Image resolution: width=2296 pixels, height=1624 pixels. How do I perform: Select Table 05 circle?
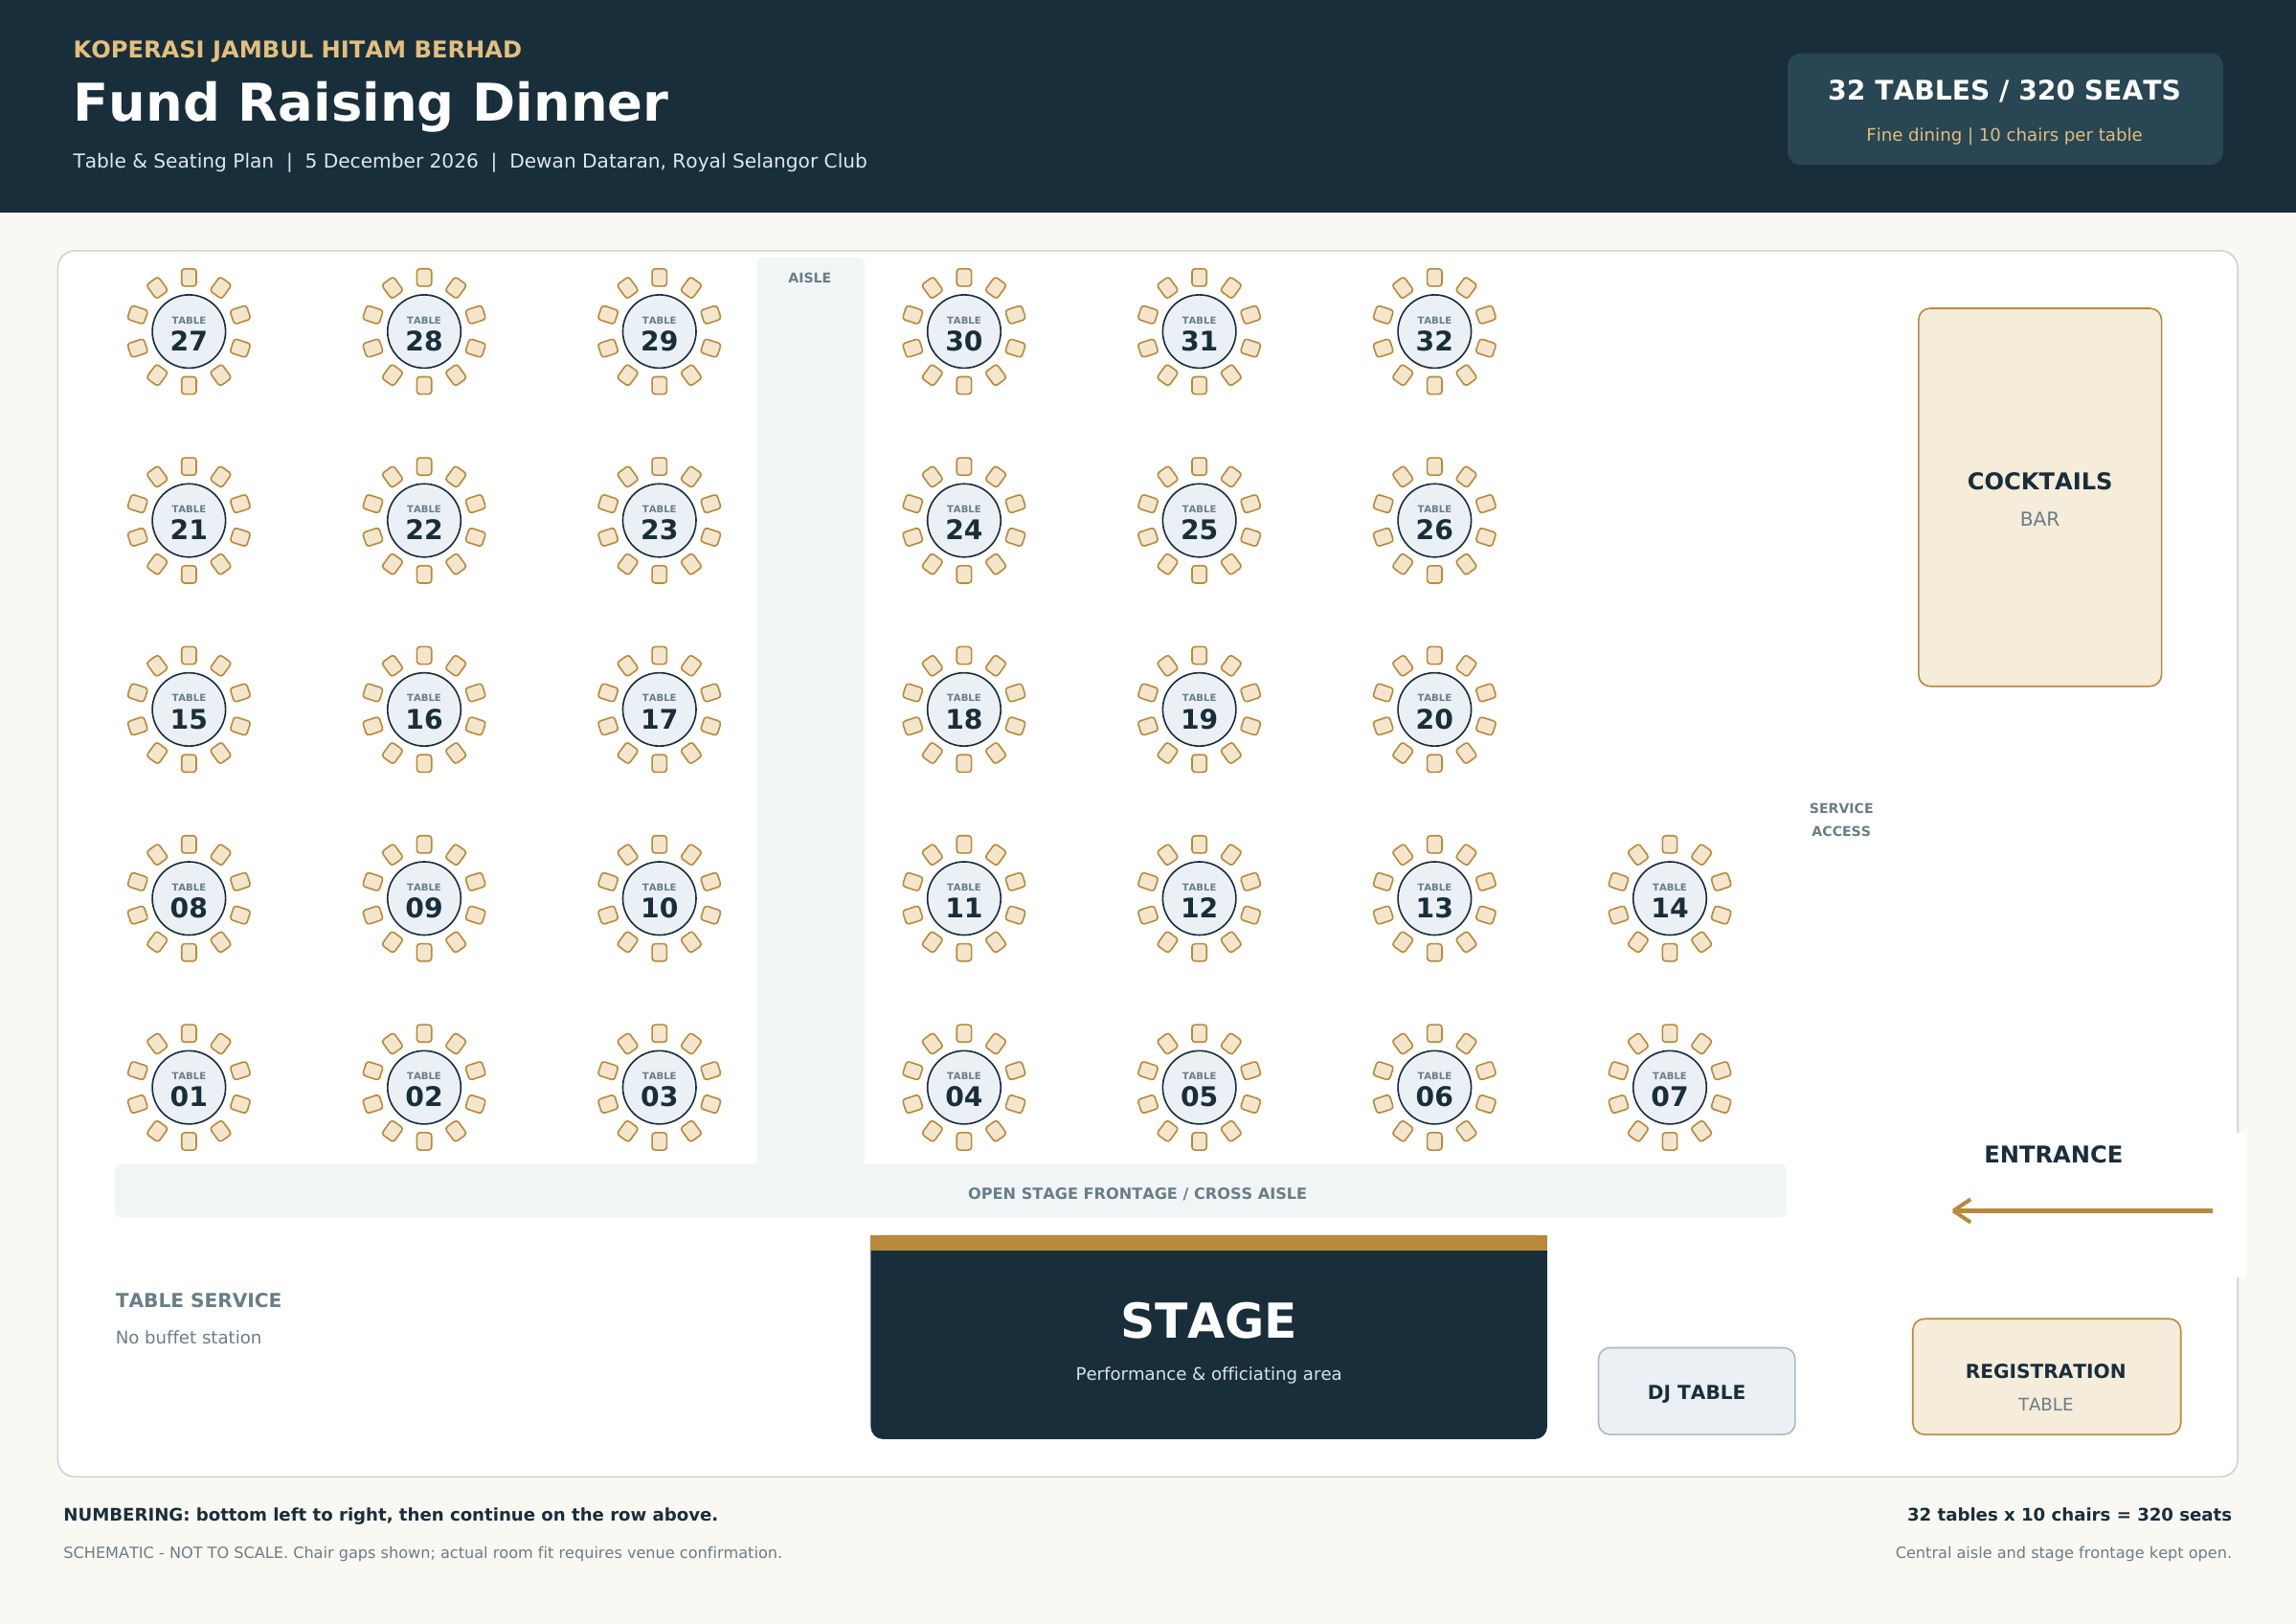tap(1199, 1087)
